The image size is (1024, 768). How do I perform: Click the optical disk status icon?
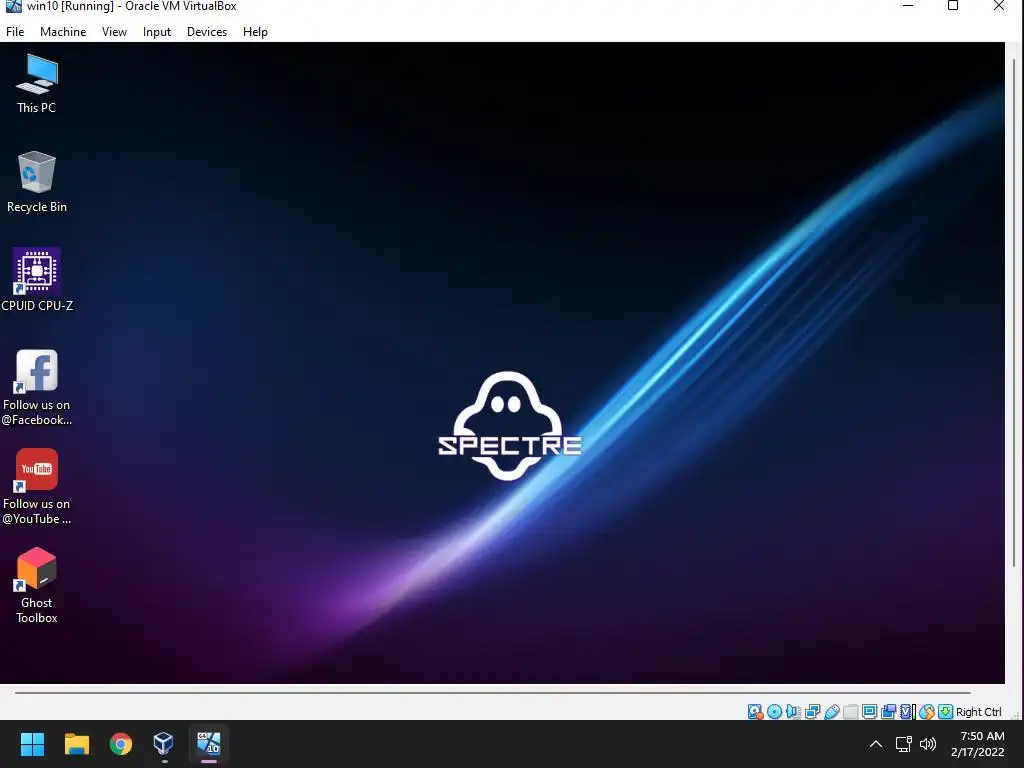[775, 712]
